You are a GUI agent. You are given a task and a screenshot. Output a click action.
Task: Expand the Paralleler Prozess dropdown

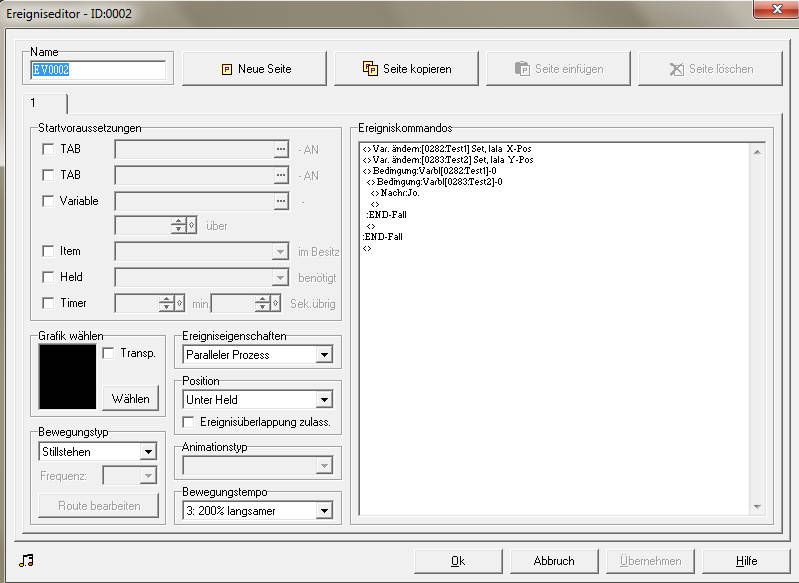pos(324,355)
